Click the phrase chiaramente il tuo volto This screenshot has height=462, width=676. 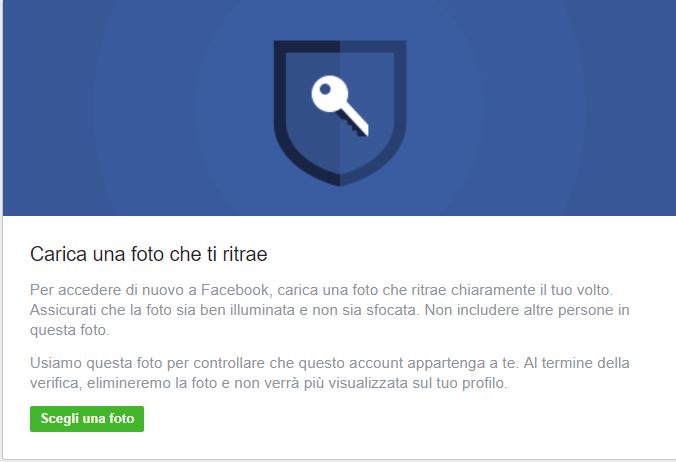tap(532, 290)
